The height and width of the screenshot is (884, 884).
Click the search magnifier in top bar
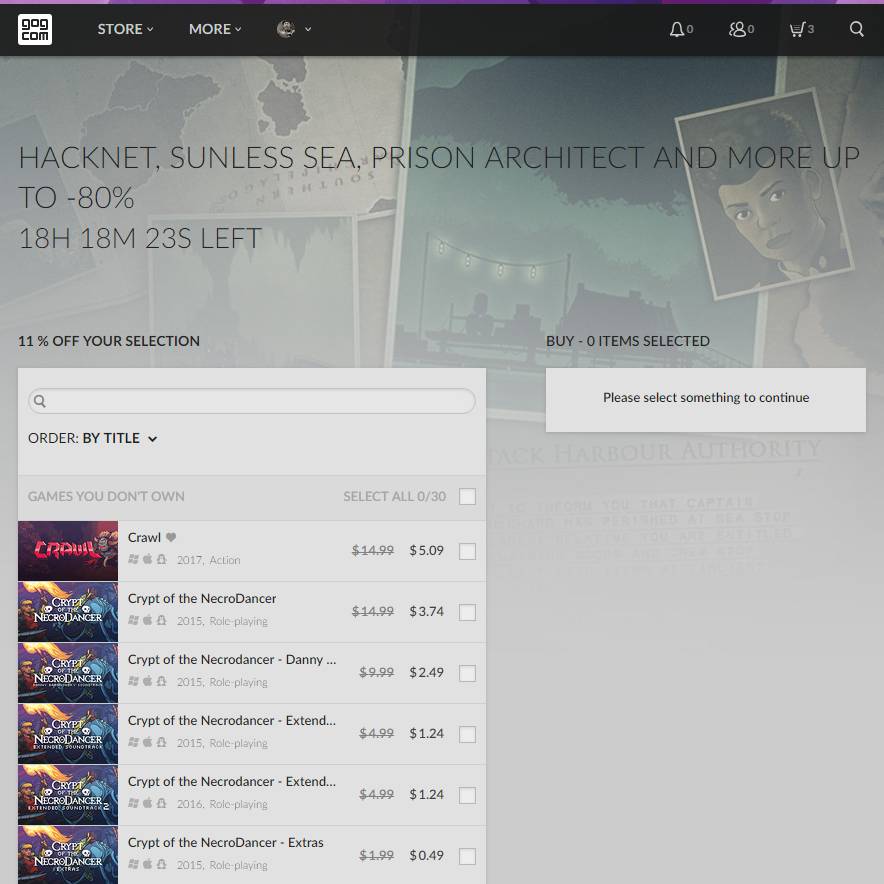tap(856, 29)
